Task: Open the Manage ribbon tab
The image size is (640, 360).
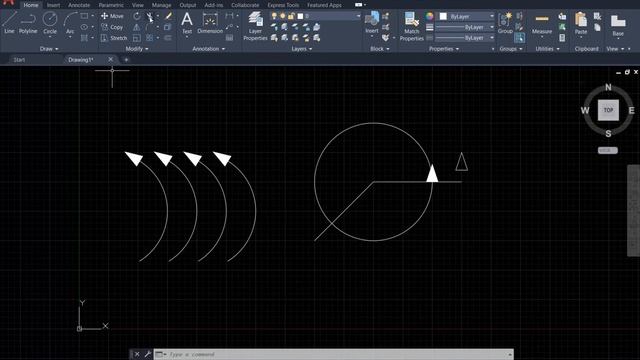Action: [x=161, y=5]
